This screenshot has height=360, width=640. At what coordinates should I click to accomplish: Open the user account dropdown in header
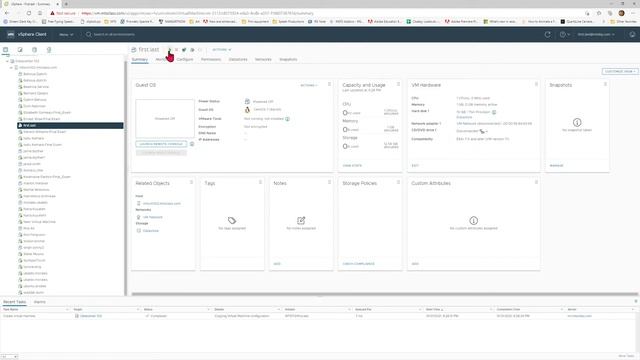[x=596, y=35]
